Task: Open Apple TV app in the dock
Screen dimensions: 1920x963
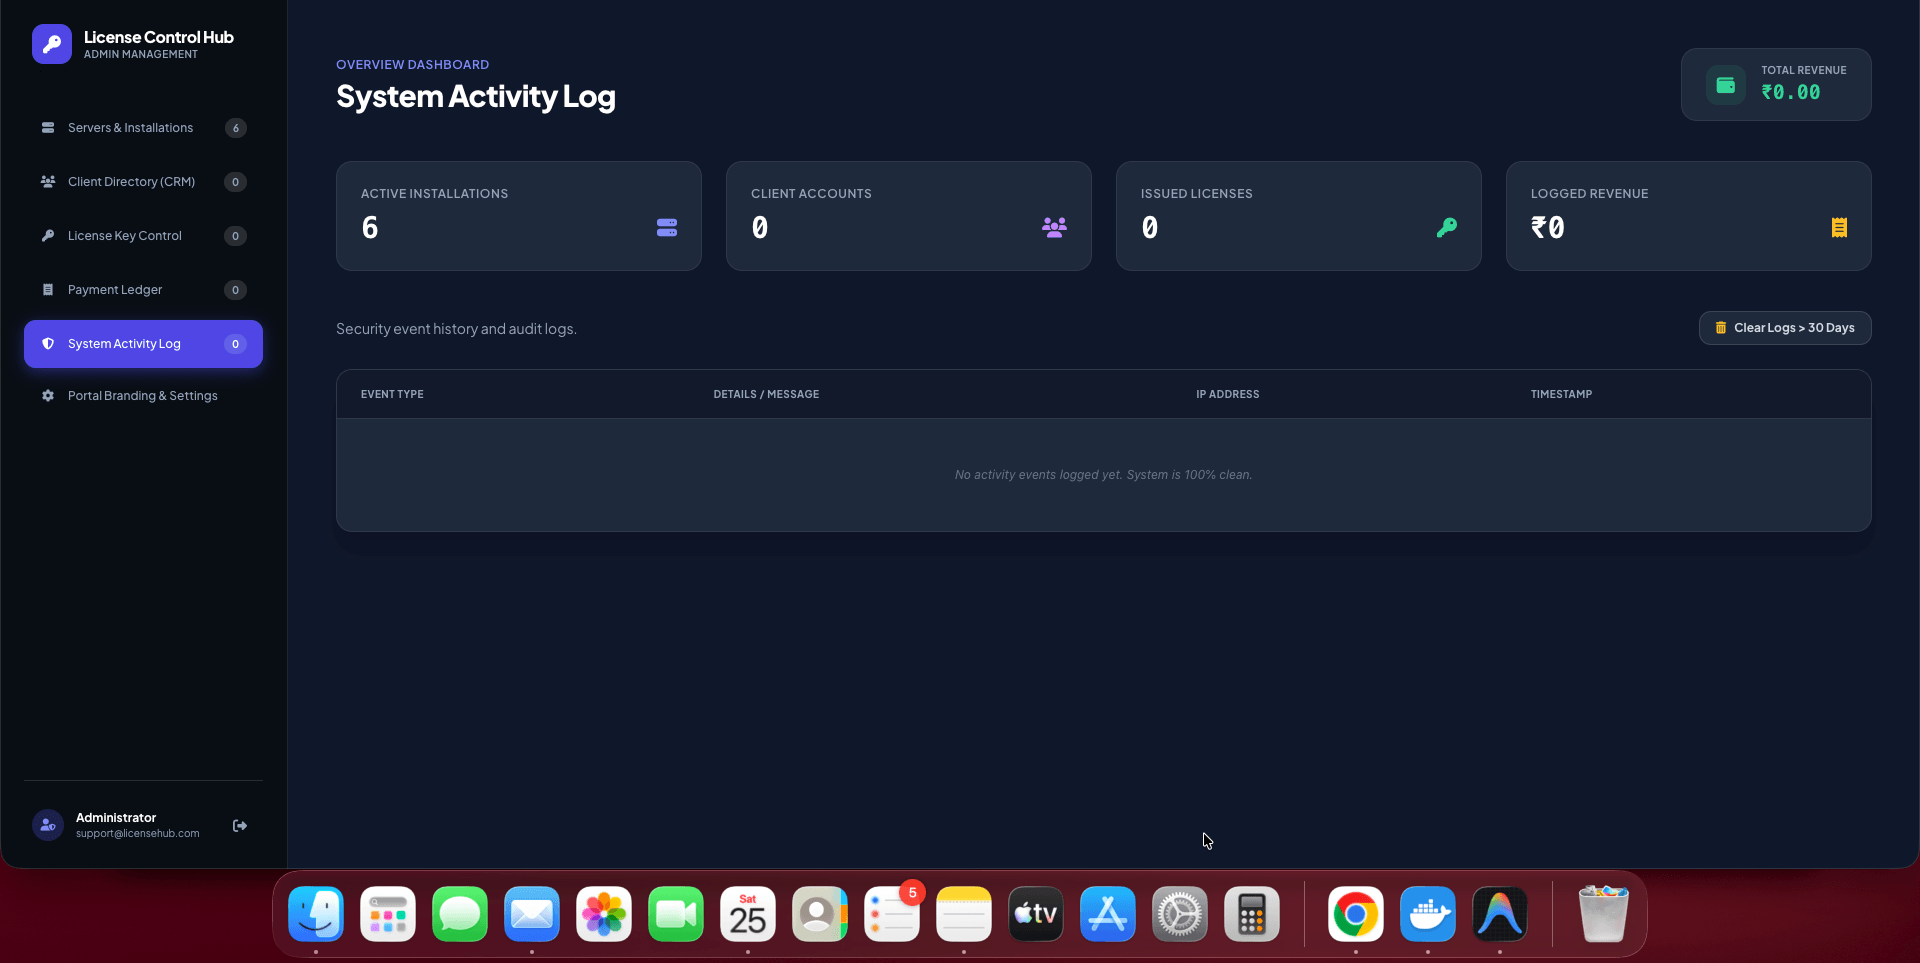Action: (1036, 914)
